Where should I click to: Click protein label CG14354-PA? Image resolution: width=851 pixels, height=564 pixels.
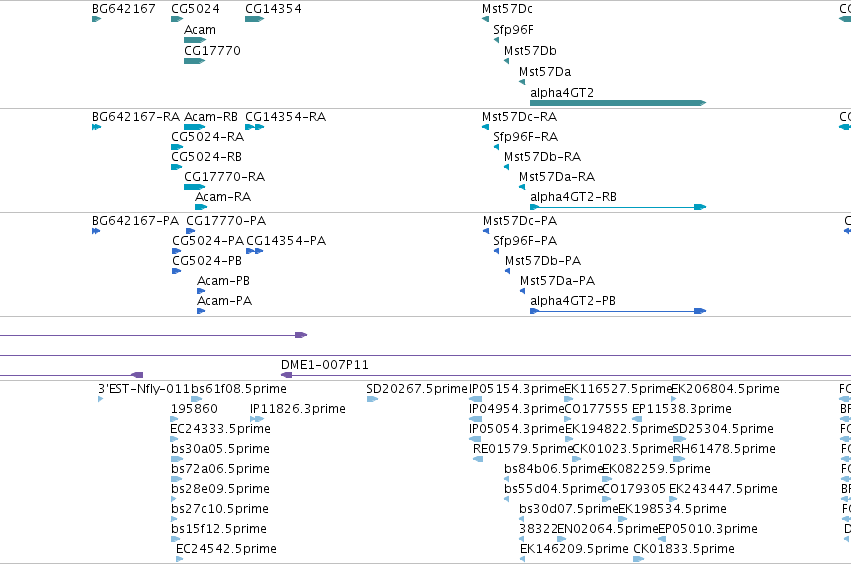pos(286,241)
